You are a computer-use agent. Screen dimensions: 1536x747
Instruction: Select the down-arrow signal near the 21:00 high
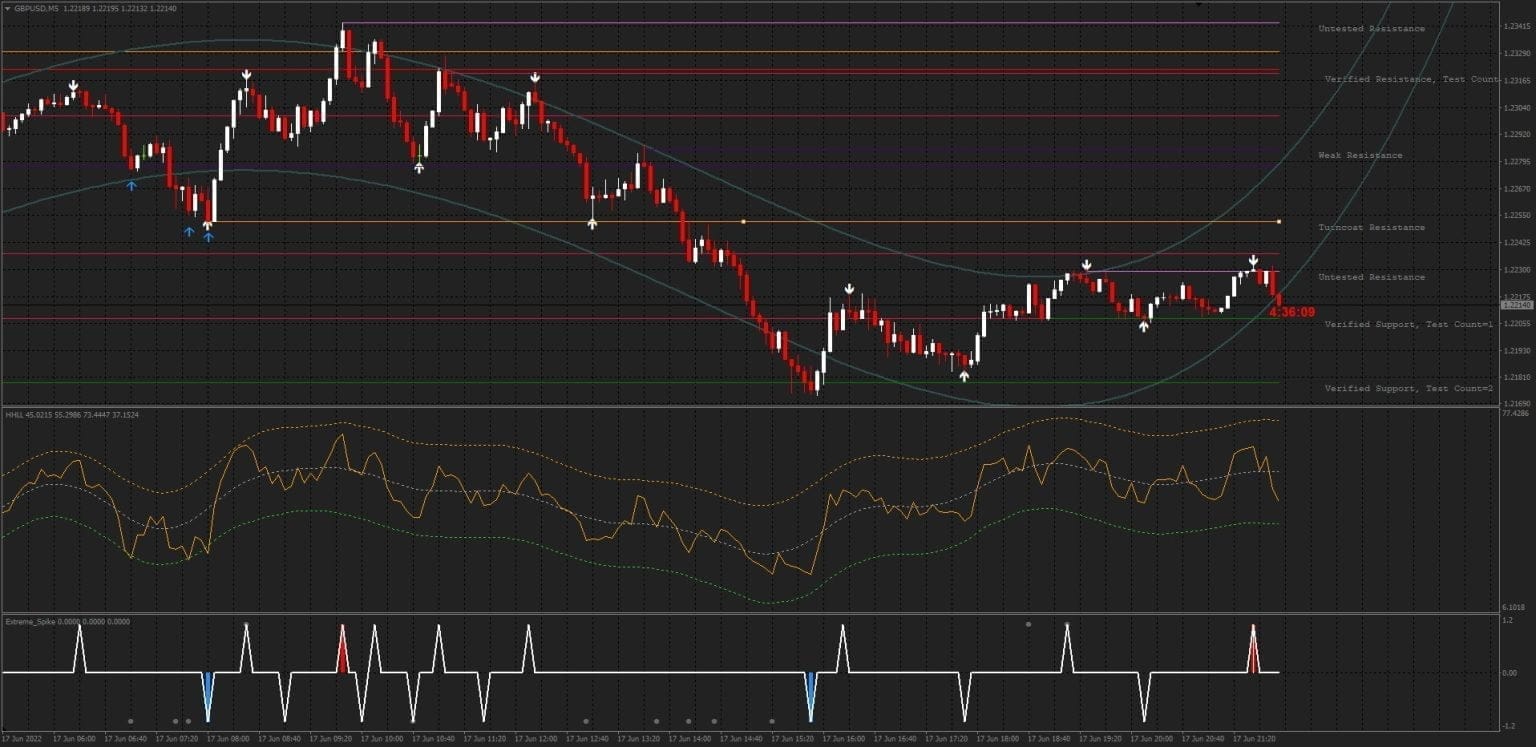(1253, 259)
